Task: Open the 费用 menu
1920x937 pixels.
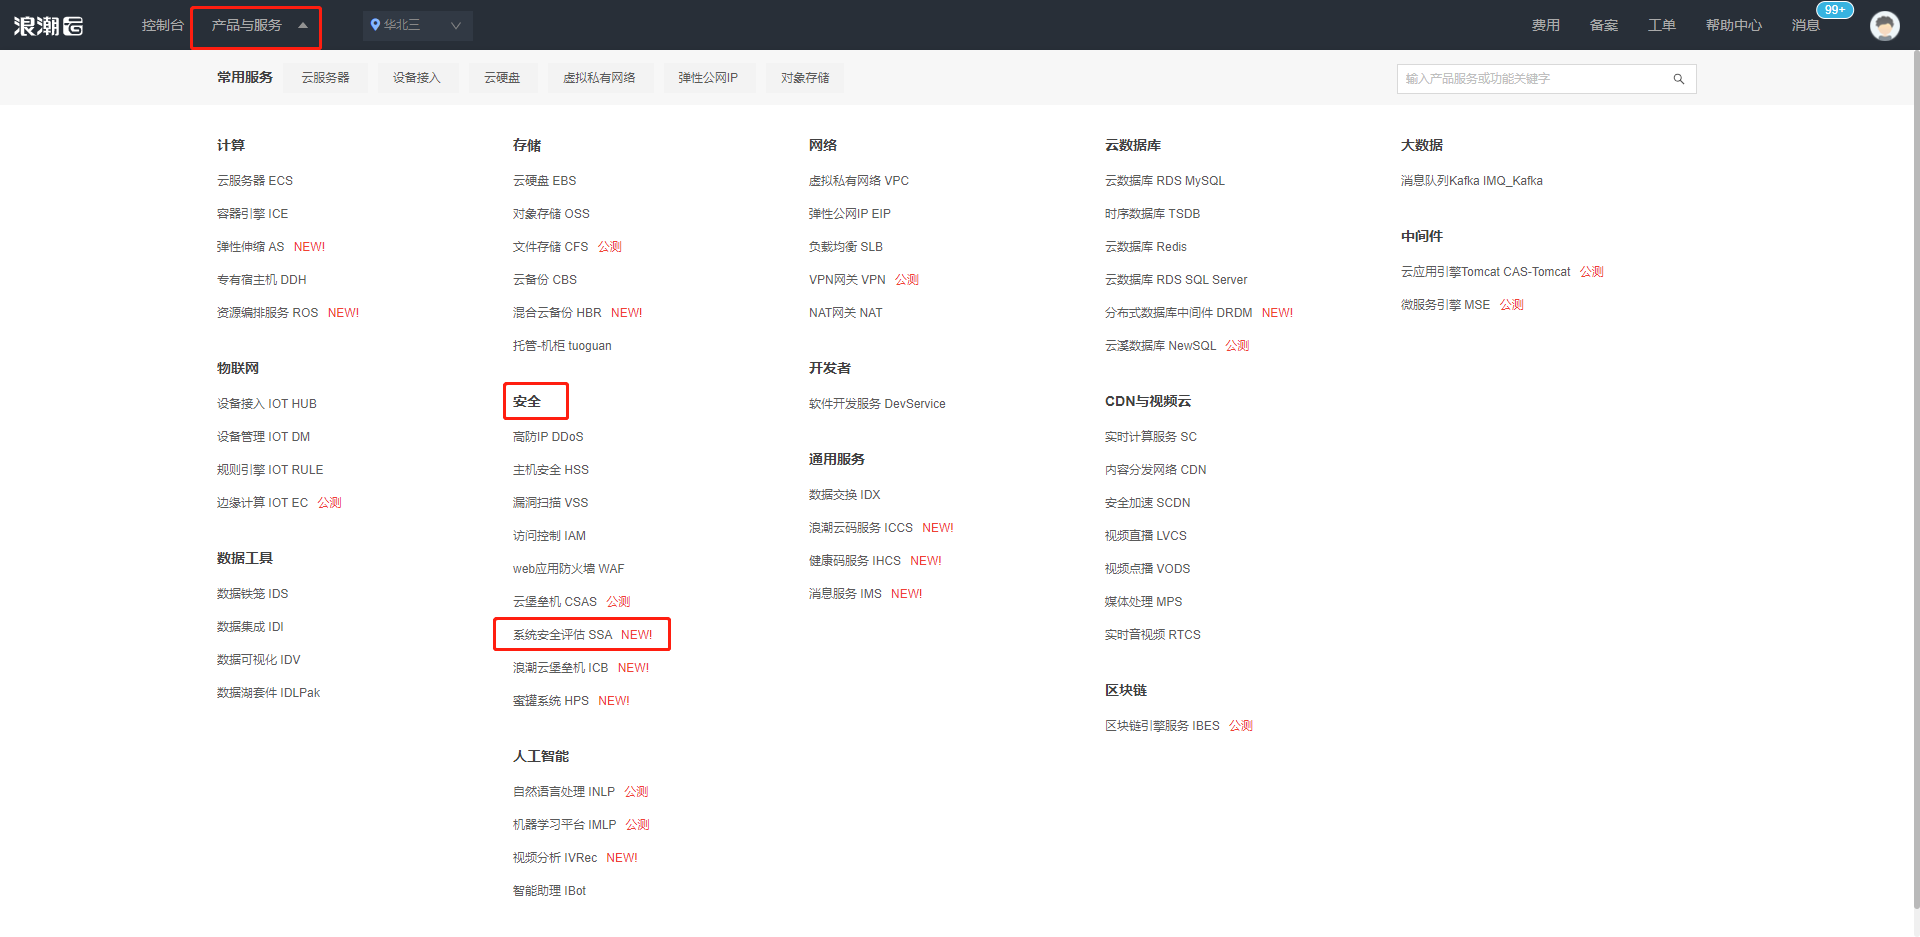Action: [x=1546, y=25]
